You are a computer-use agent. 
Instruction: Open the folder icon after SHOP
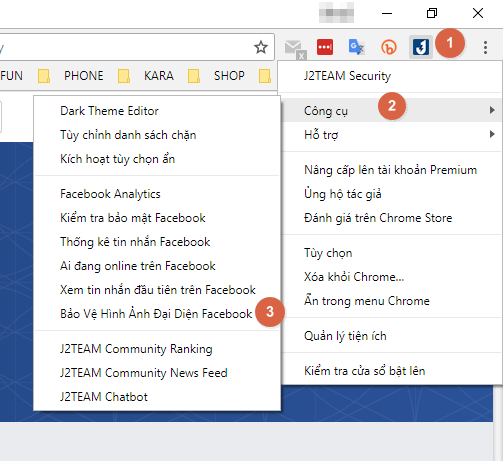(265, 76)
